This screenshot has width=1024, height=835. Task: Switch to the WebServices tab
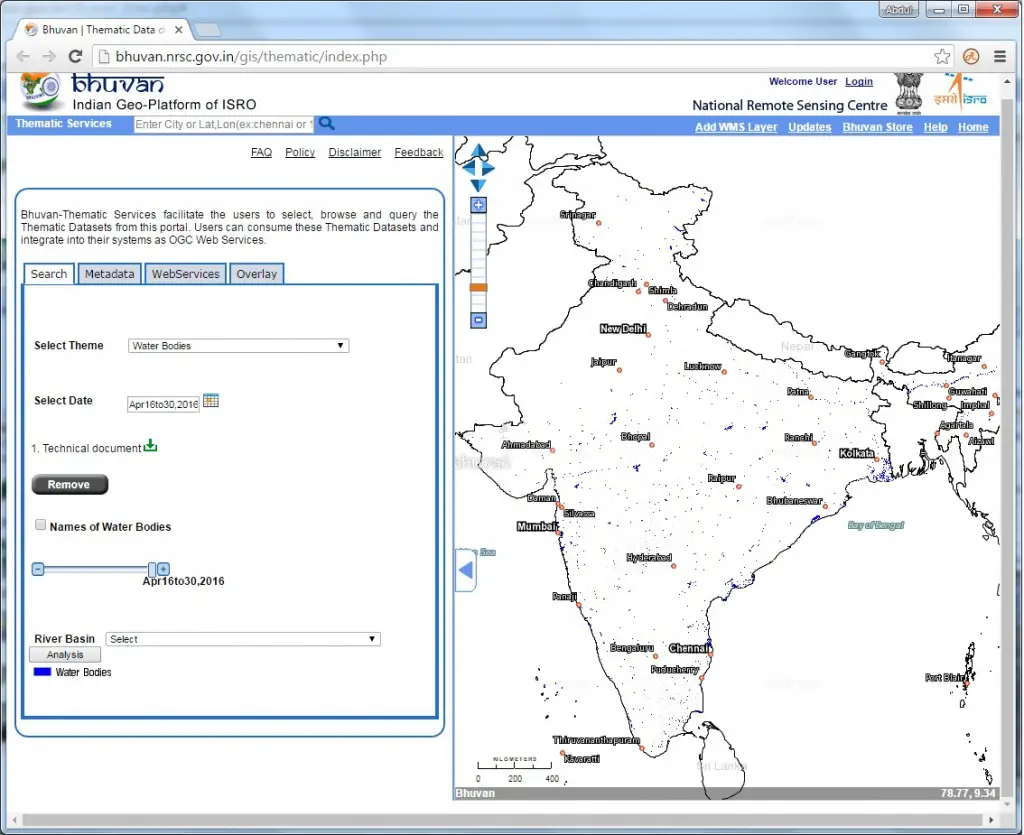tap(185, 274)
